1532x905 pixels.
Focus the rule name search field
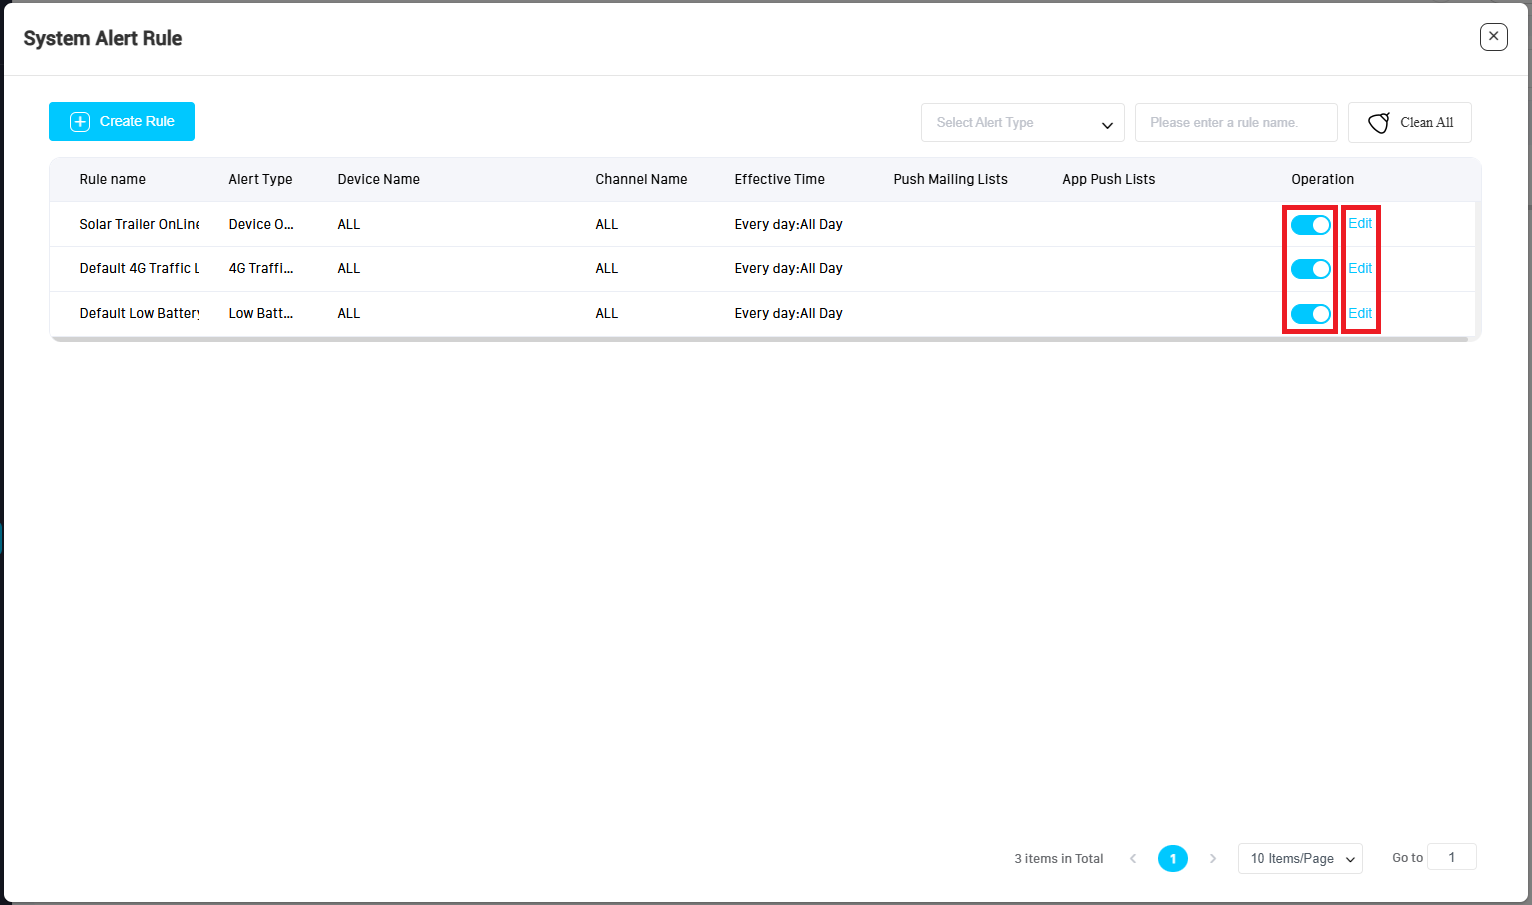(x=1236, y=123)
